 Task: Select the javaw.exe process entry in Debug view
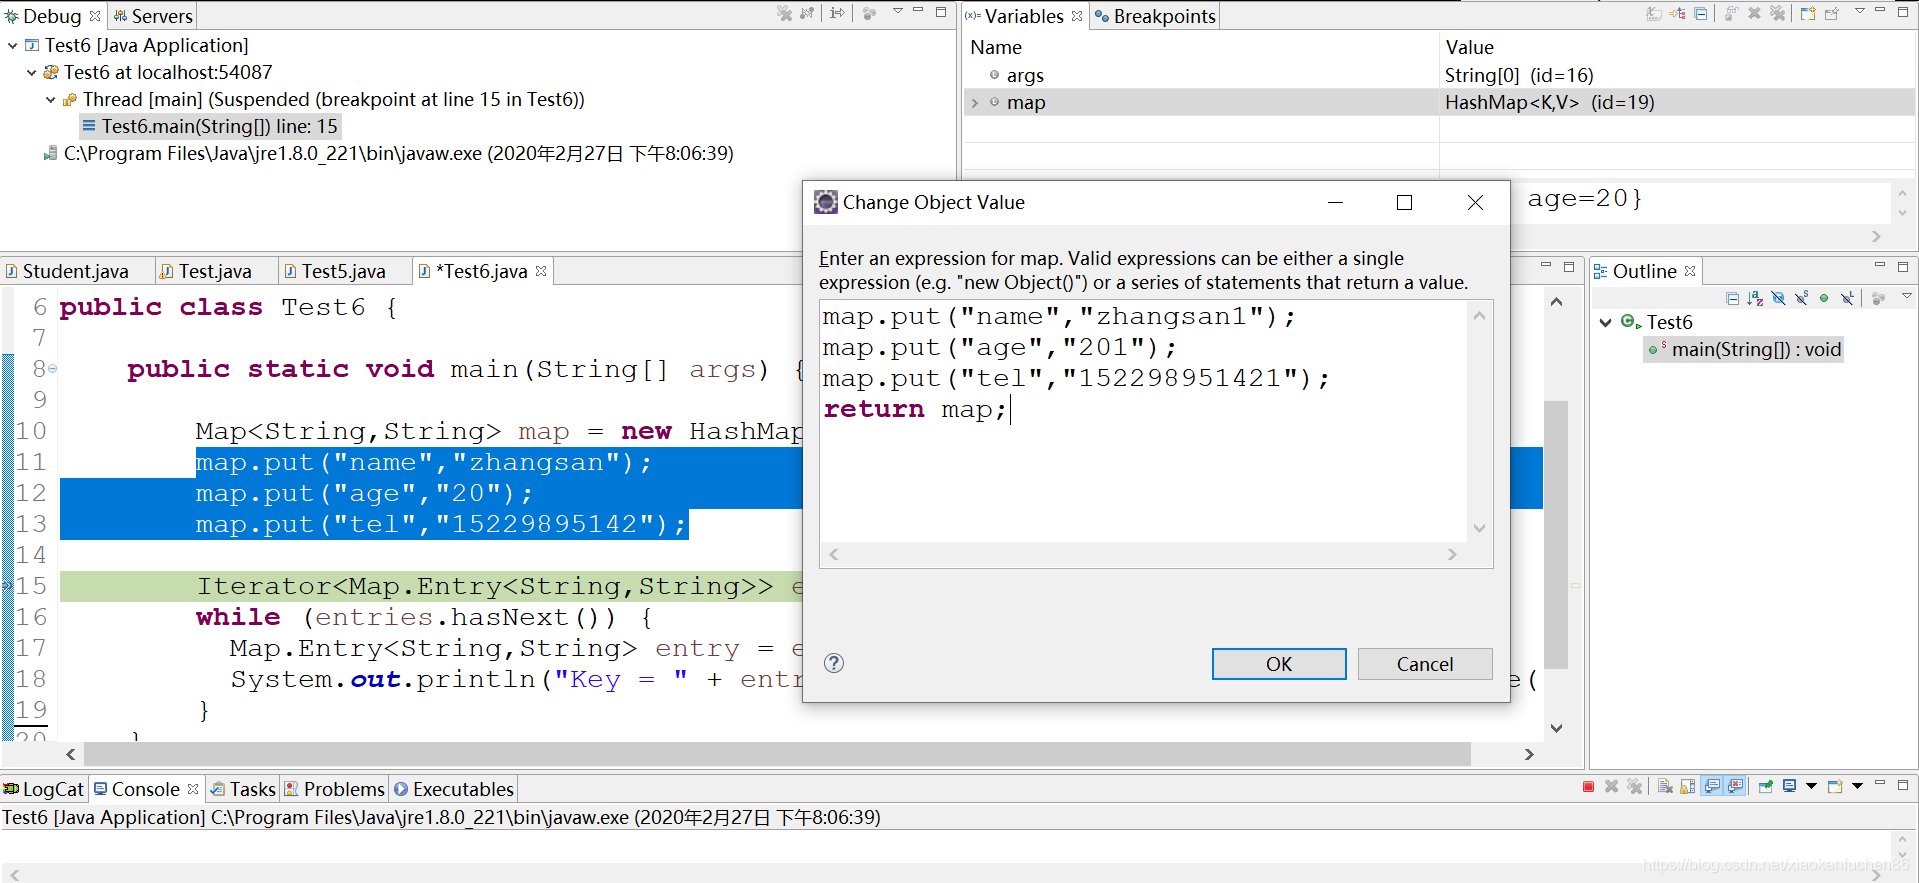[x=388, y=153]
